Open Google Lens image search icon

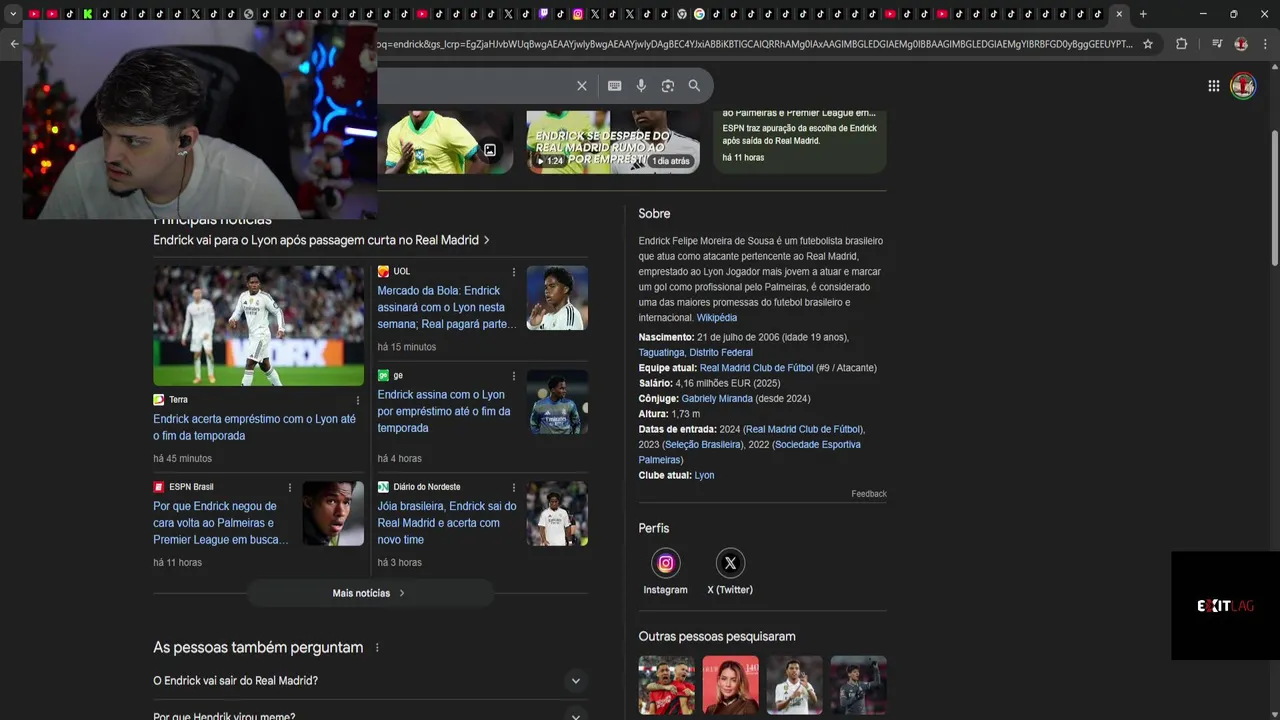pyautogui.click(x=668, y=86)
